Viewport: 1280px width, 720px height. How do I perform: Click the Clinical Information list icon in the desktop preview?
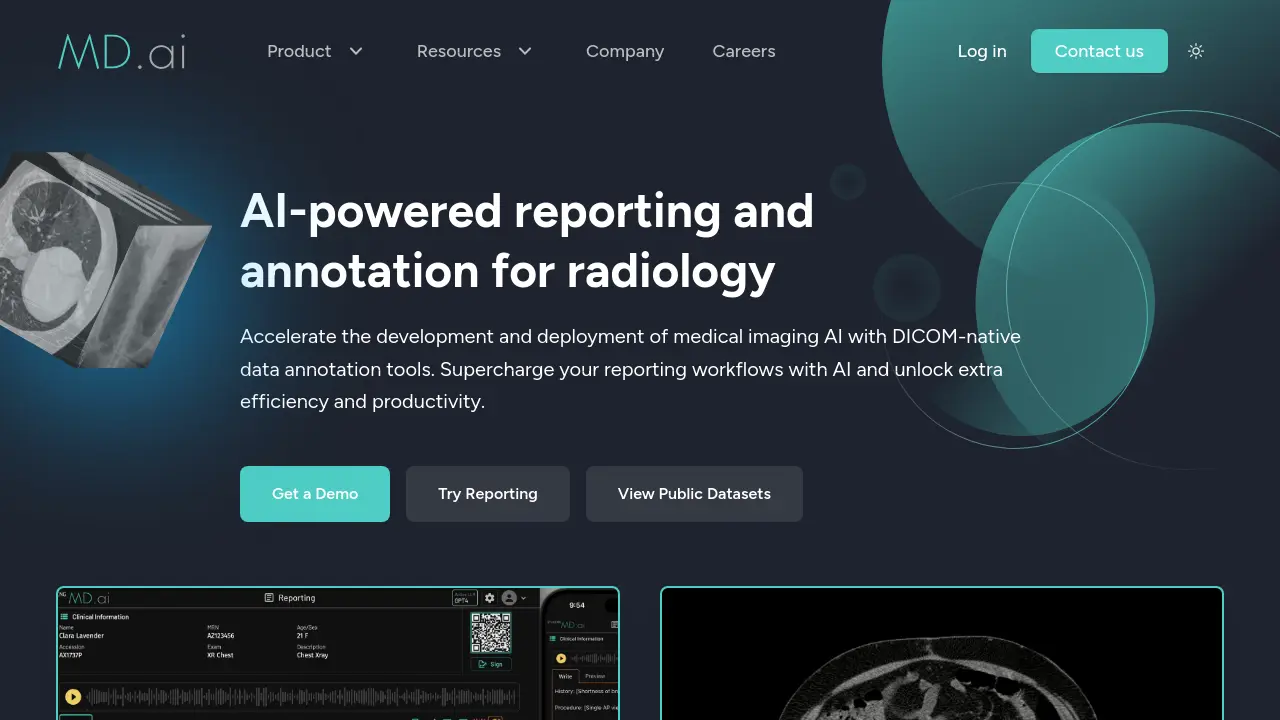coord(64,617)
